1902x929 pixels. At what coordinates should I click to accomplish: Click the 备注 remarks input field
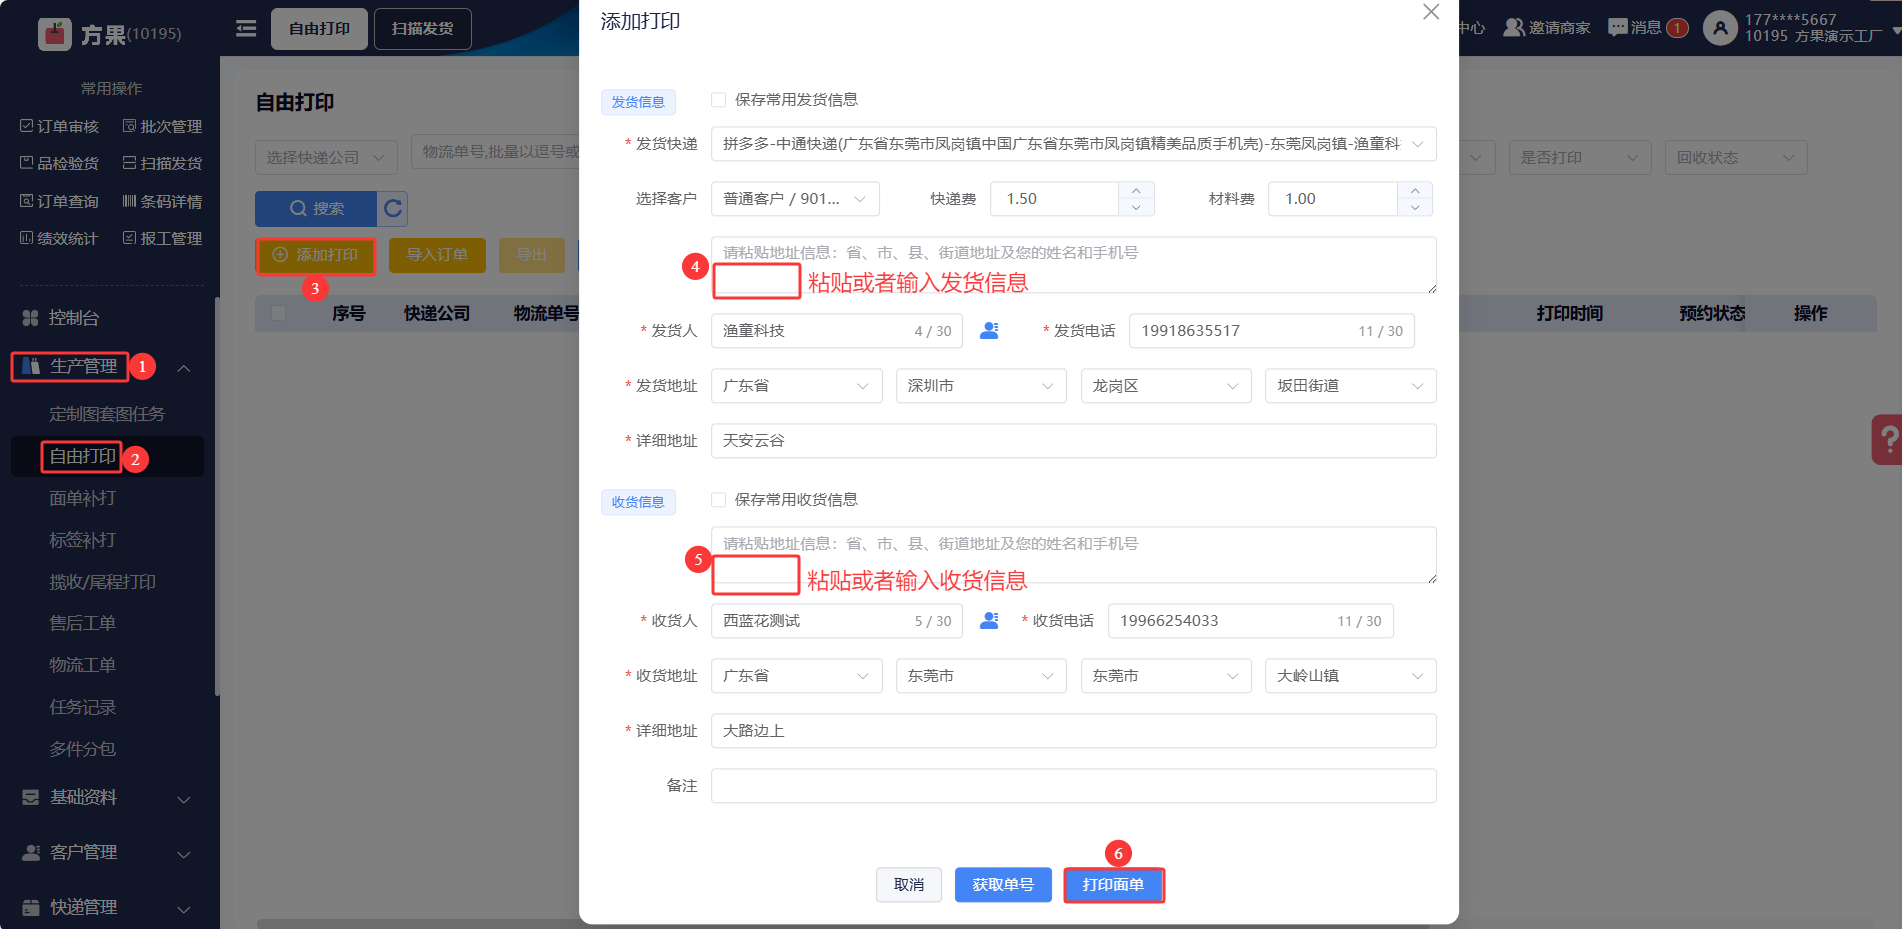(1072, 786)
